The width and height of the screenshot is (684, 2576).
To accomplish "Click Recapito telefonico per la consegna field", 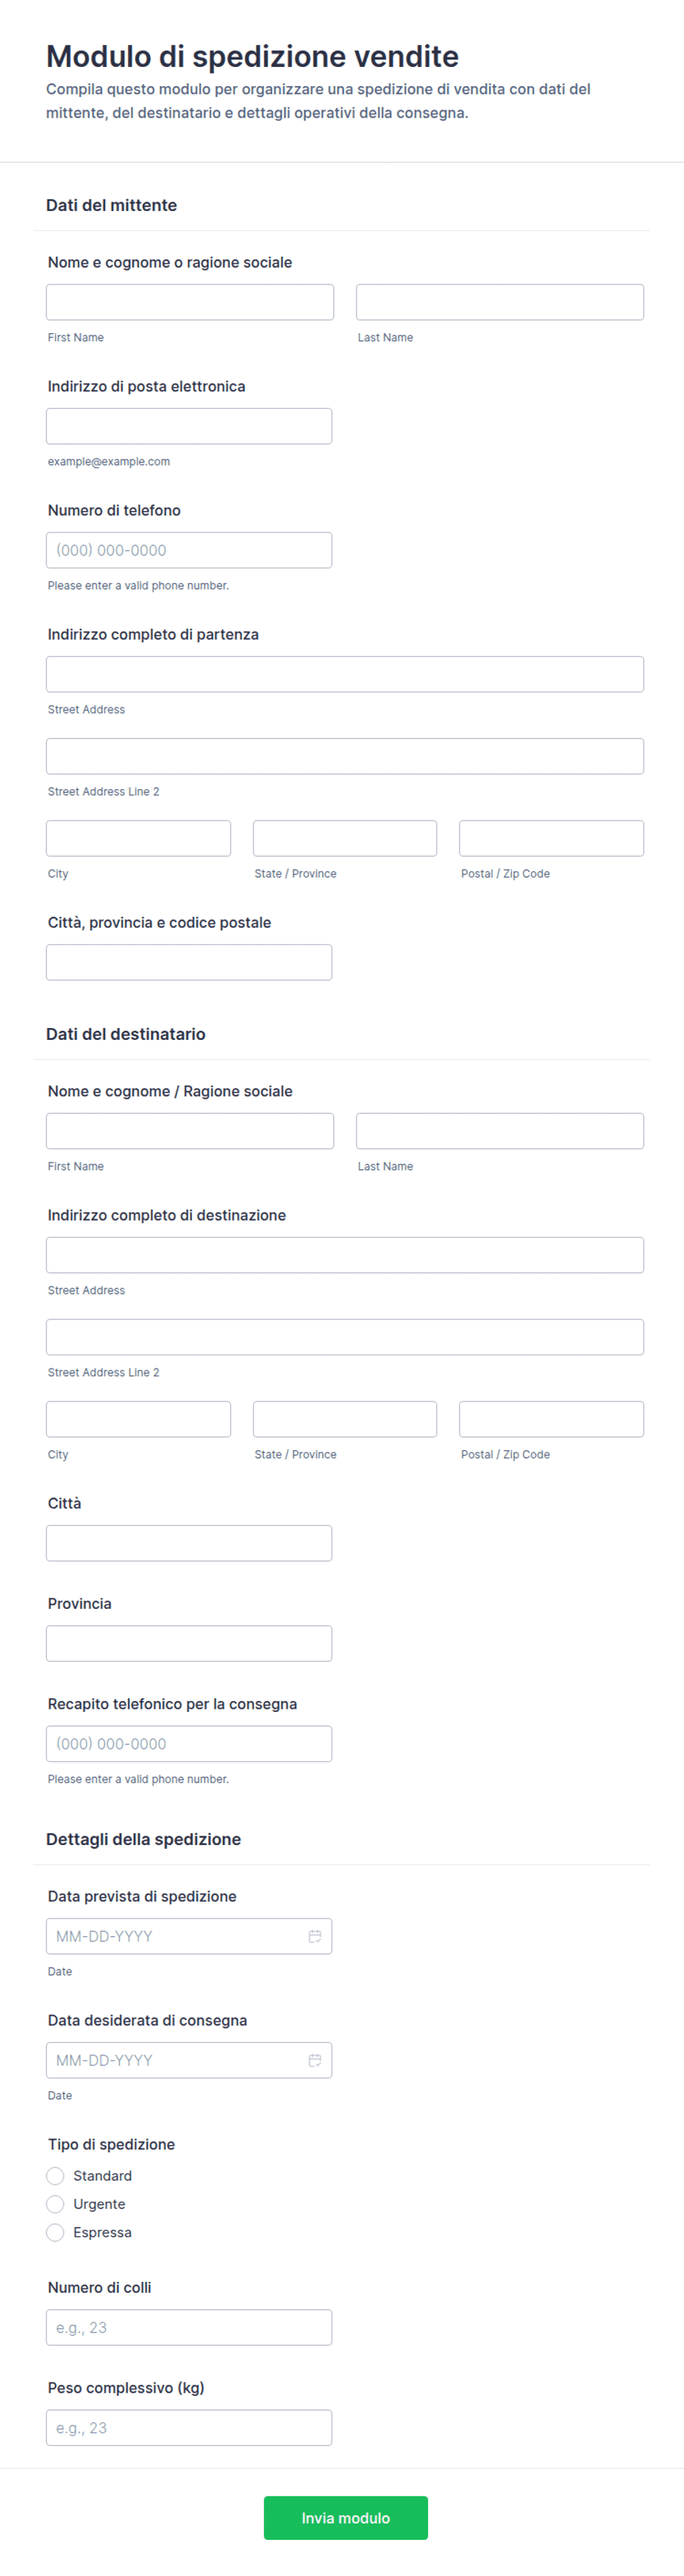I will coord(189,1743).
